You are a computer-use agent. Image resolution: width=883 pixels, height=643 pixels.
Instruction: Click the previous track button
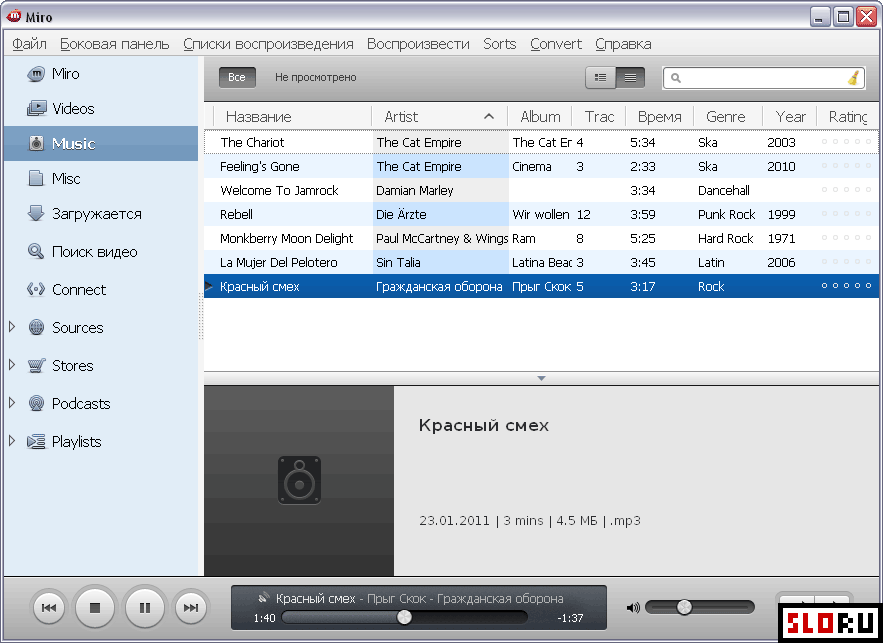[48, 607]
